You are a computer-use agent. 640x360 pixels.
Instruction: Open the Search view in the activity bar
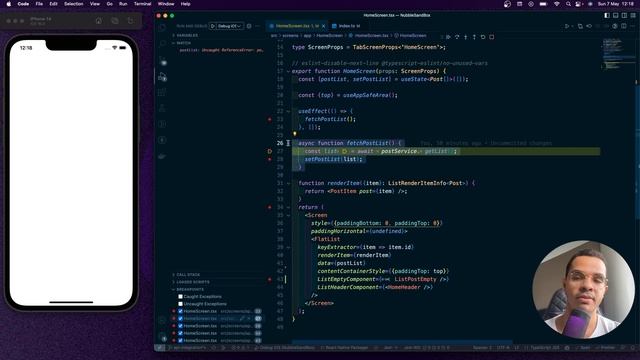162,43
